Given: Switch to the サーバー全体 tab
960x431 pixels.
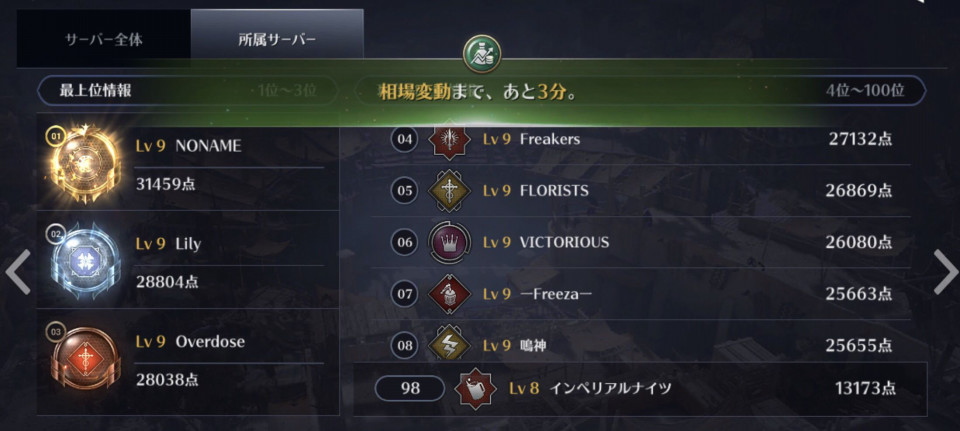Looking at the screenshot, I should point(103,39).
